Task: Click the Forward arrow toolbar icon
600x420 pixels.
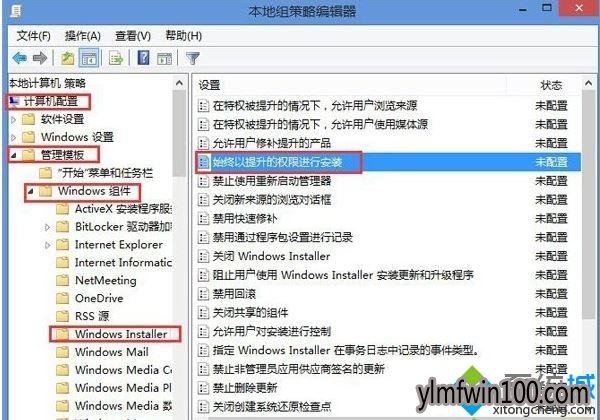Action: tap(40, 58)
